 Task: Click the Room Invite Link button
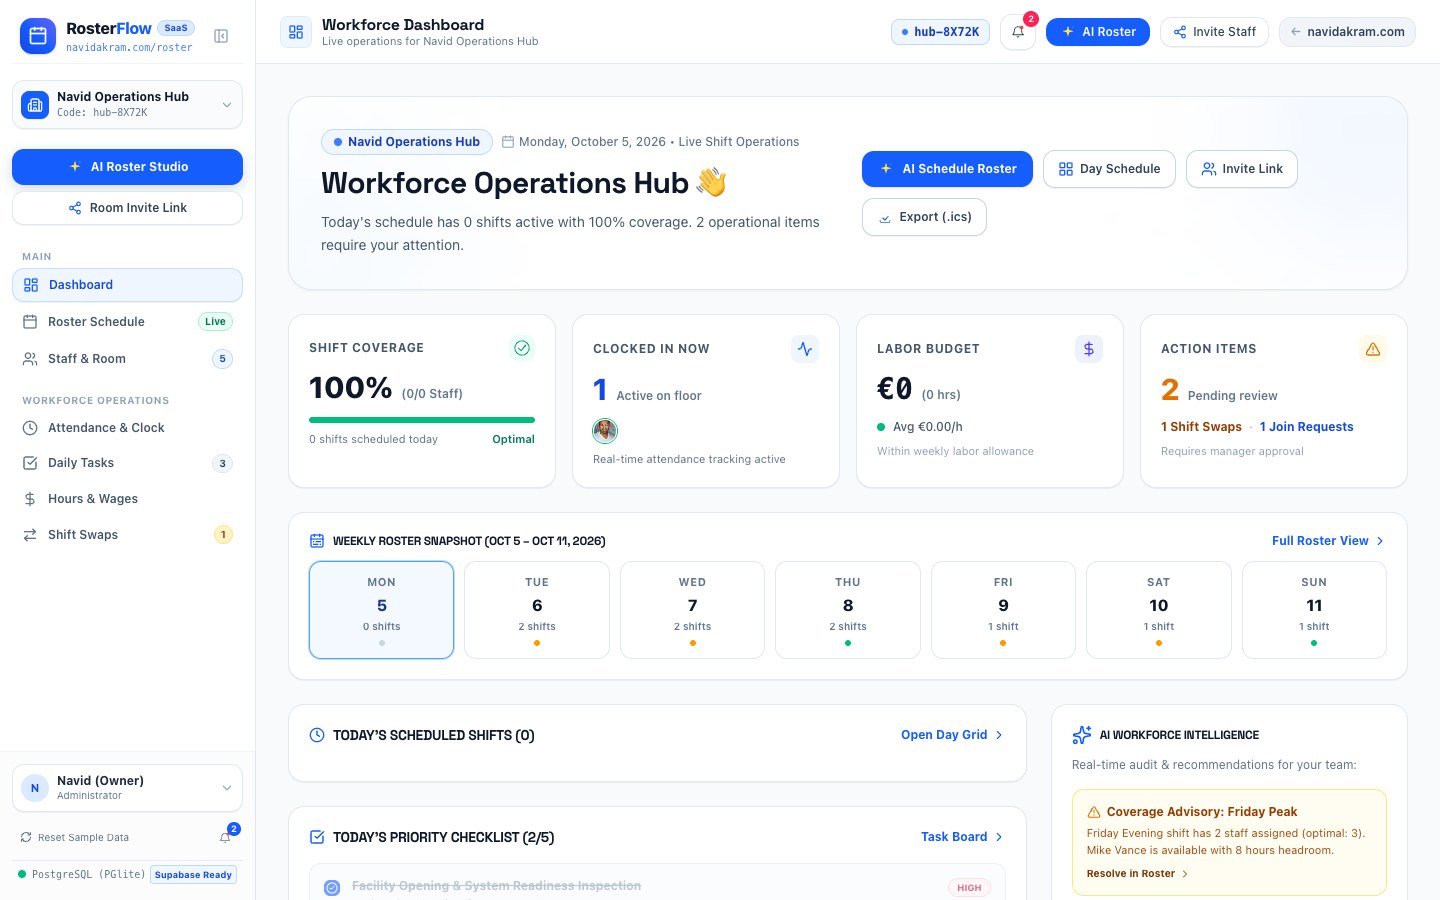[x=127, y=208]
